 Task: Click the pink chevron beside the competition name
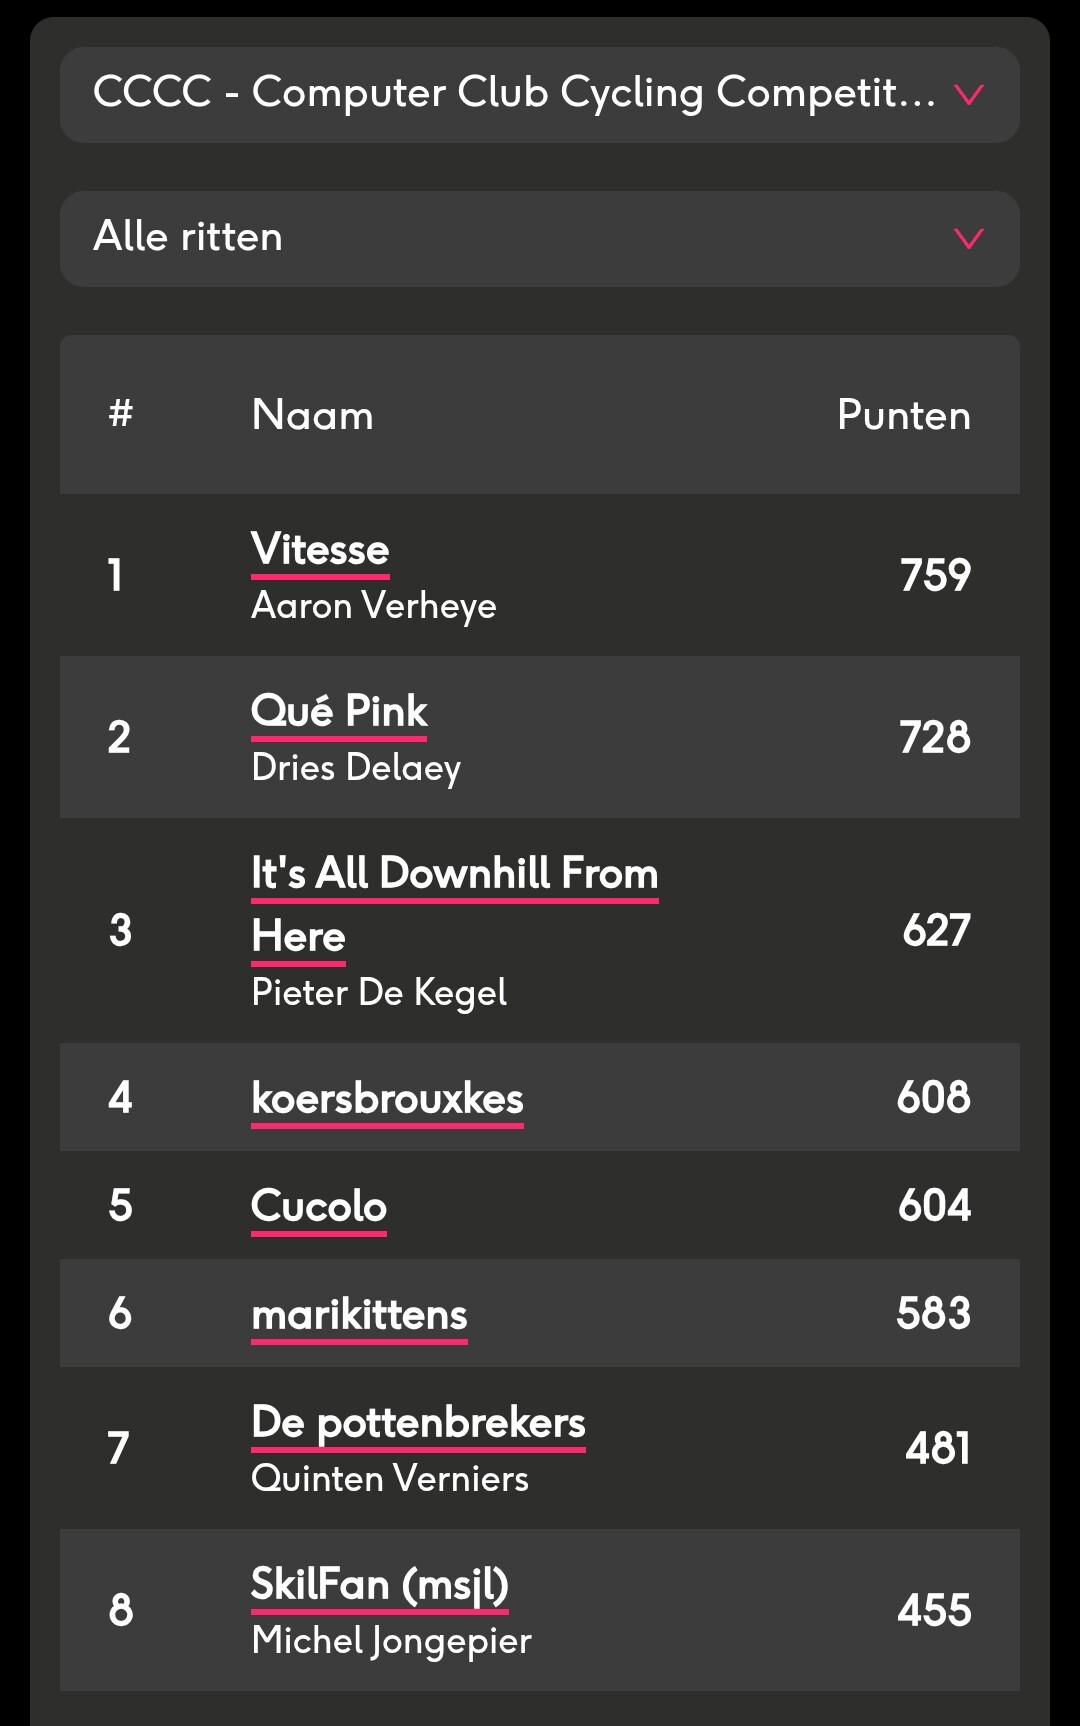[x=969, y=95]
